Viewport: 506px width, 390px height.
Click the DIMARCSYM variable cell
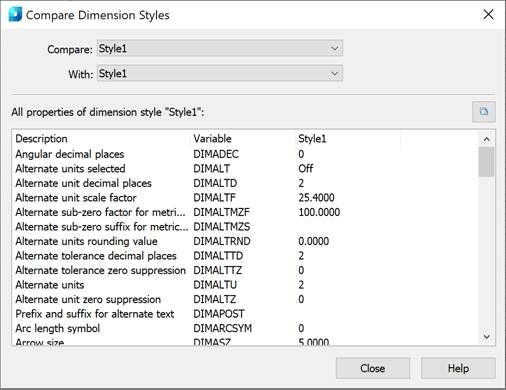[222, 328]
